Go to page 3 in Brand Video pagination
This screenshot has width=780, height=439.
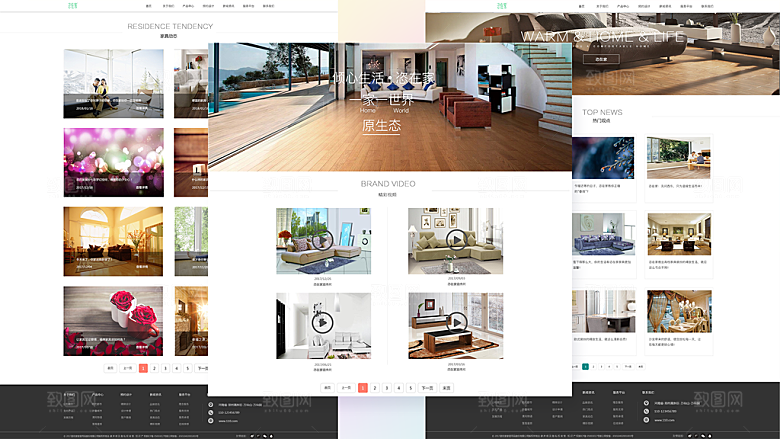point(387,388)
